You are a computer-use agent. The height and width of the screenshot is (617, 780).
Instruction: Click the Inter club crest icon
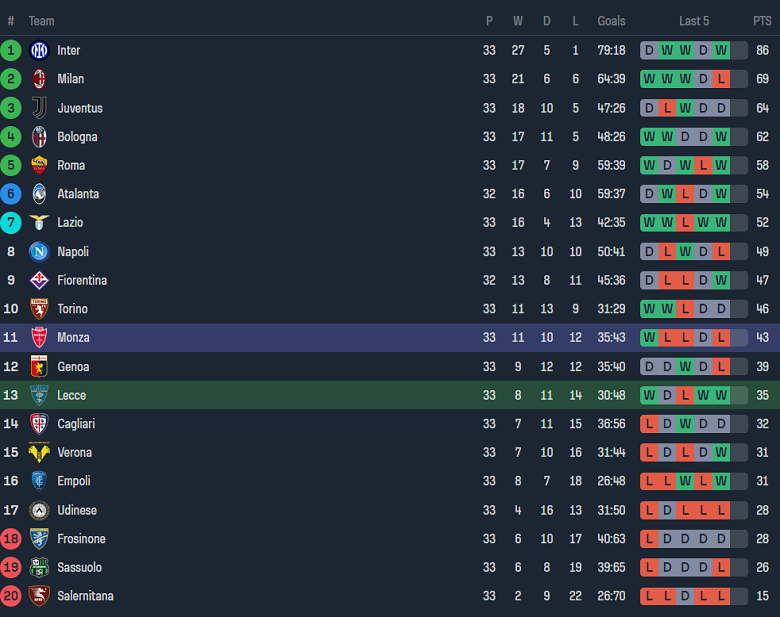[39, 50]
